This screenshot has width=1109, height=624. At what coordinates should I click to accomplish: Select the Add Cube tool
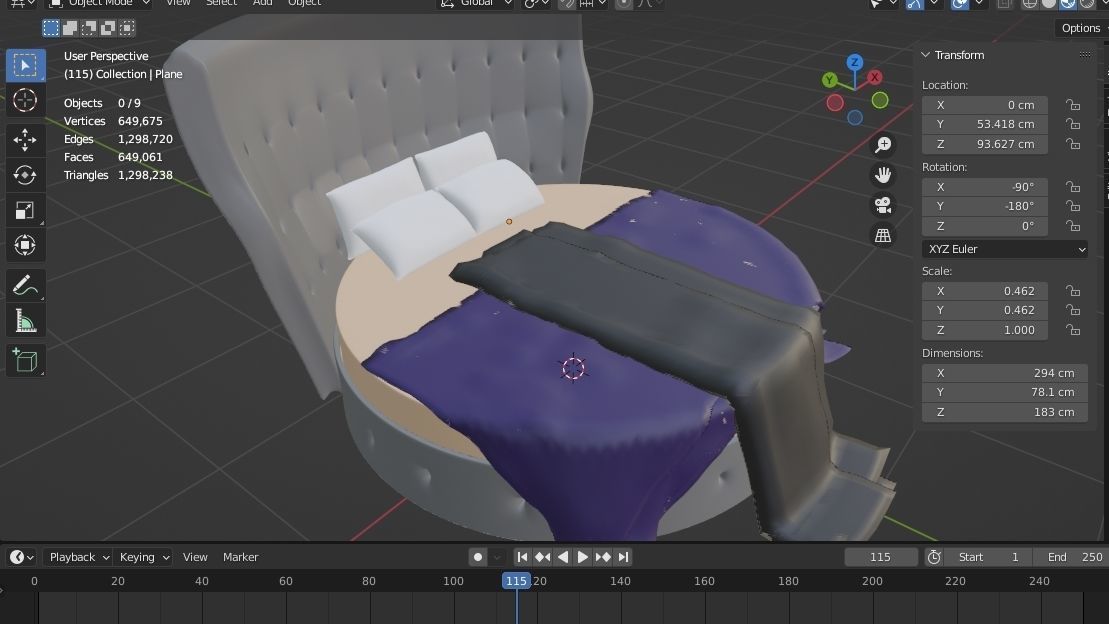point(25,360)
